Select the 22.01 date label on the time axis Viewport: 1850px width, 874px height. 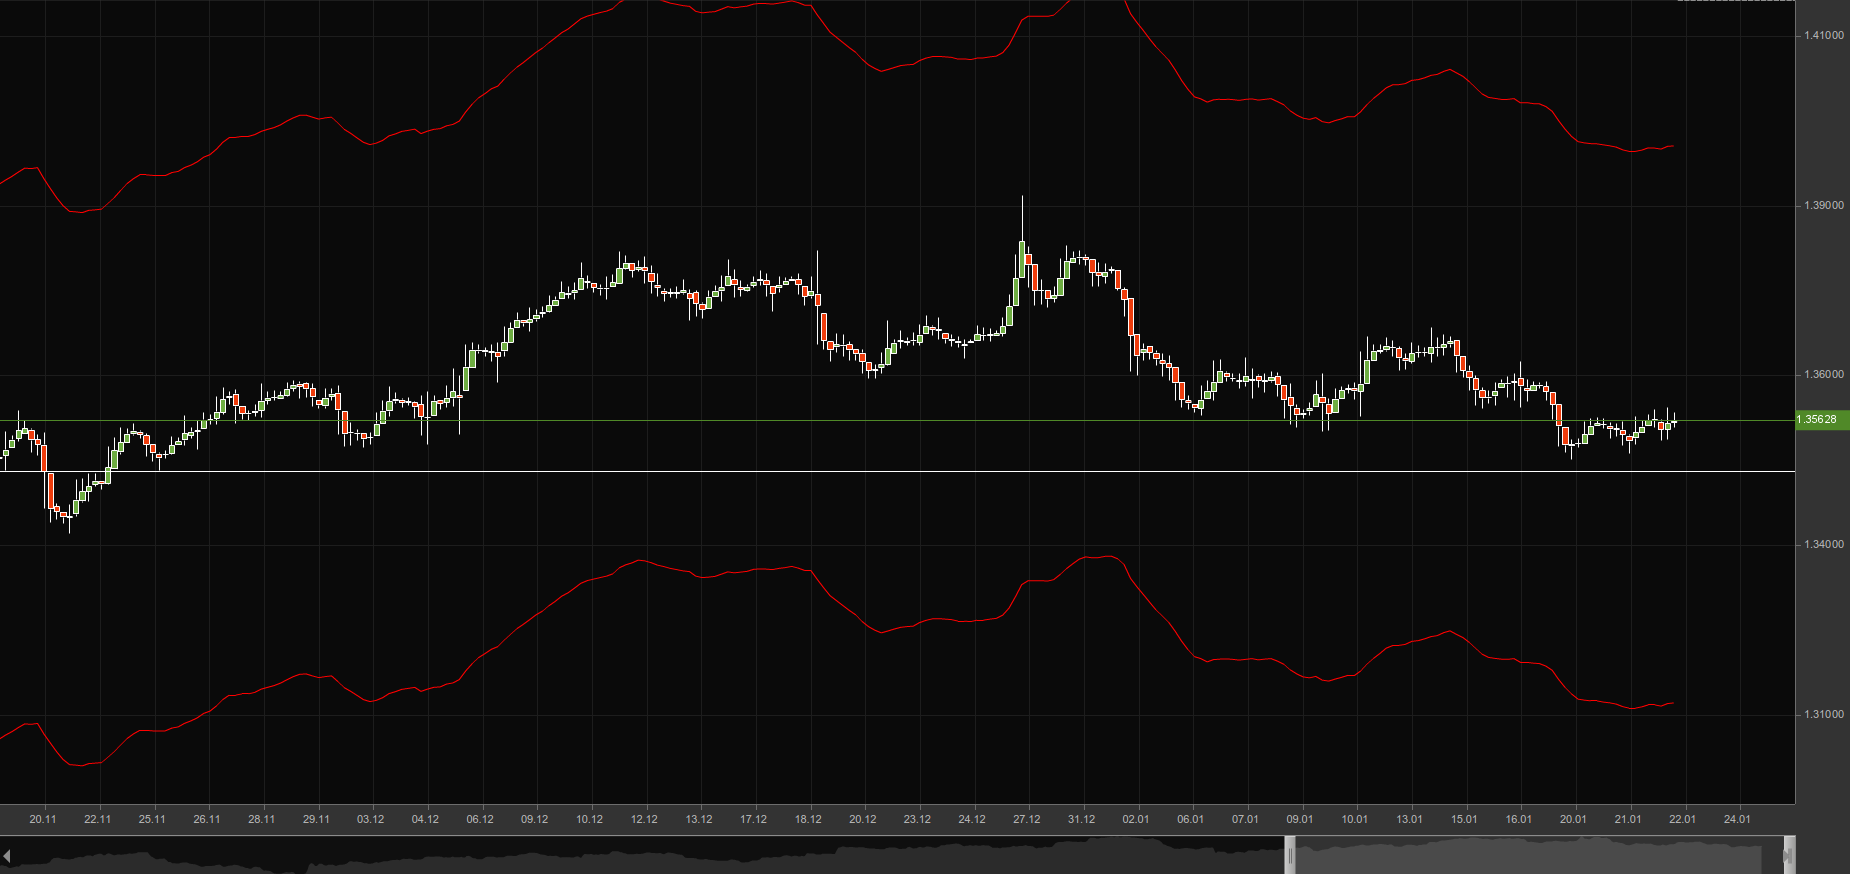1682,819
